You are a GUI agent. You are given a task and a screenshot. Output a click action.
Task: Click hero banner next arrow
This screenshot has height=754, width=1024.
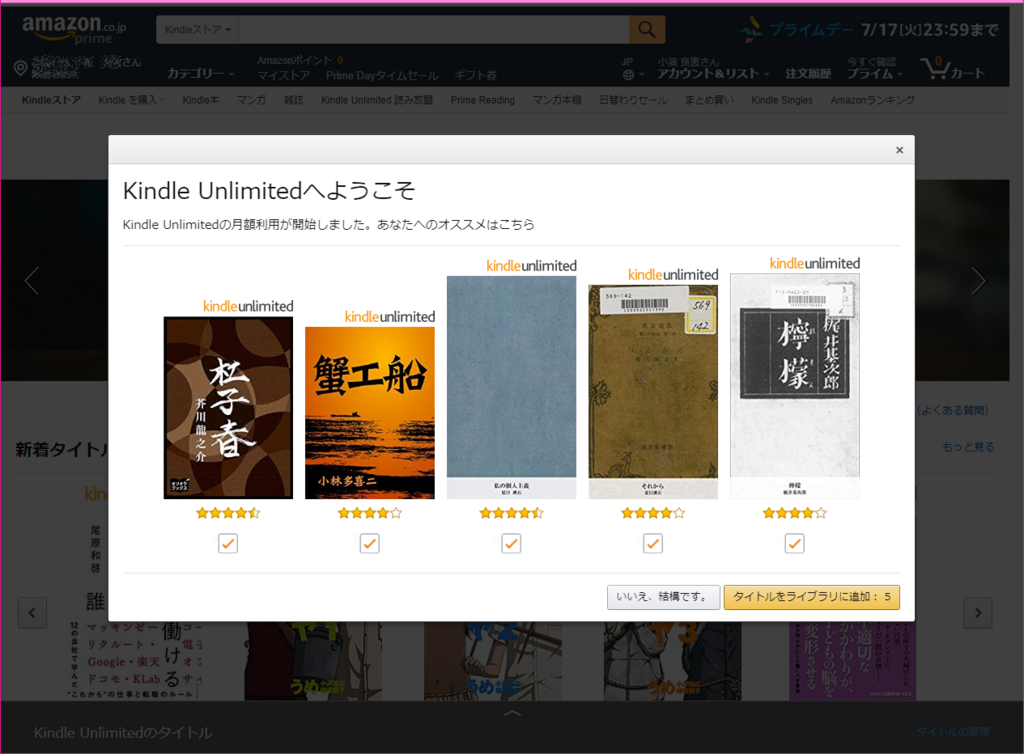(x=978, y=281)
